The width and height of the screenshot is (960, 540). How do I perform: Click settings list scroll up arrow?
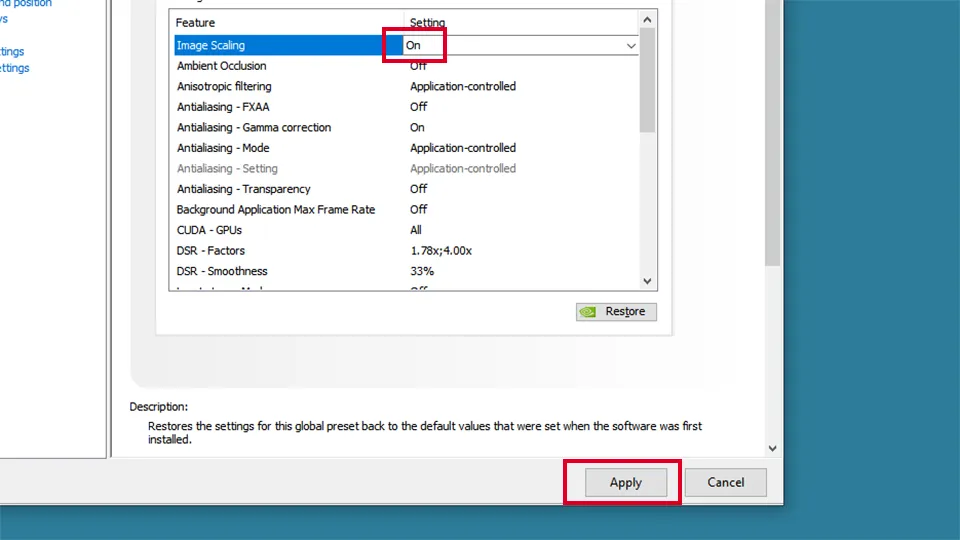647,20
